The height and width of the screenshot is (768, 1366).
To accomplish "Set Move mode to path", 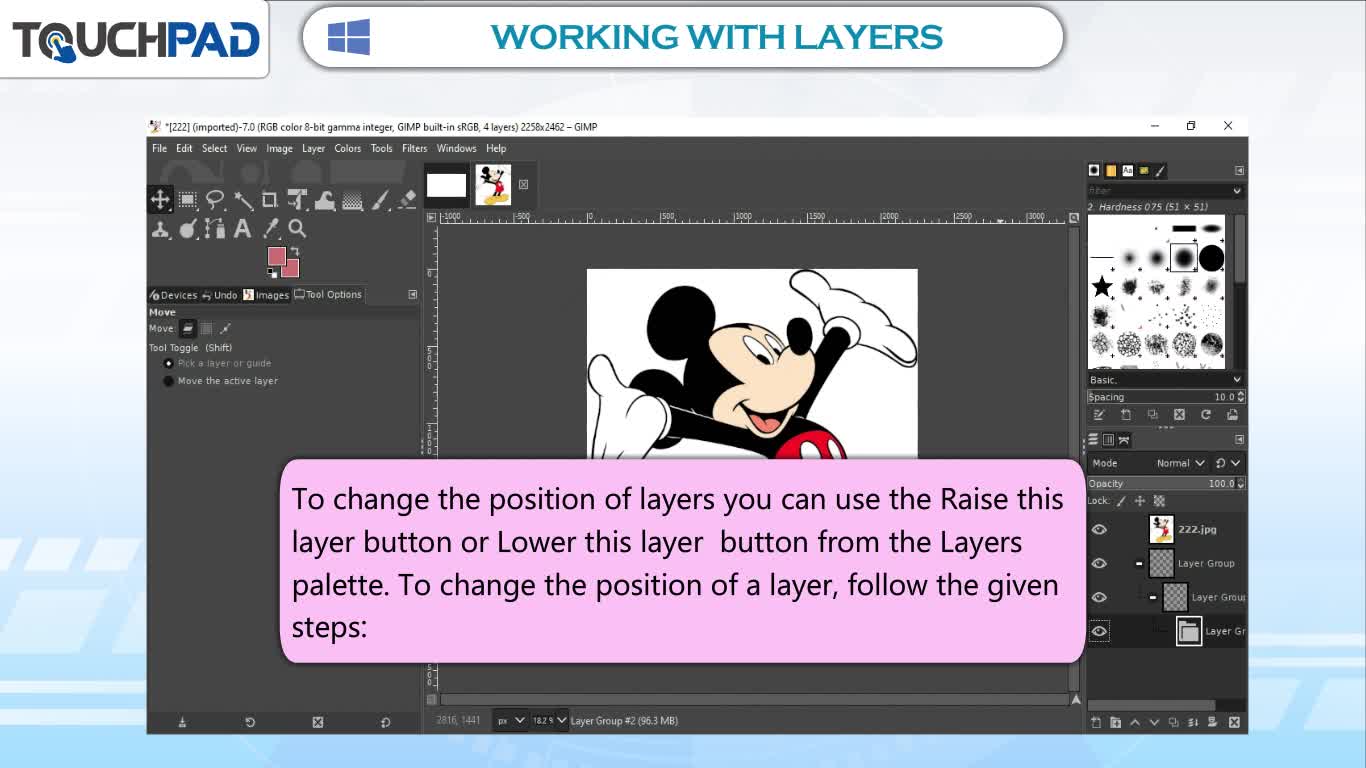I will pyautogui.click(x=225, y=328).
